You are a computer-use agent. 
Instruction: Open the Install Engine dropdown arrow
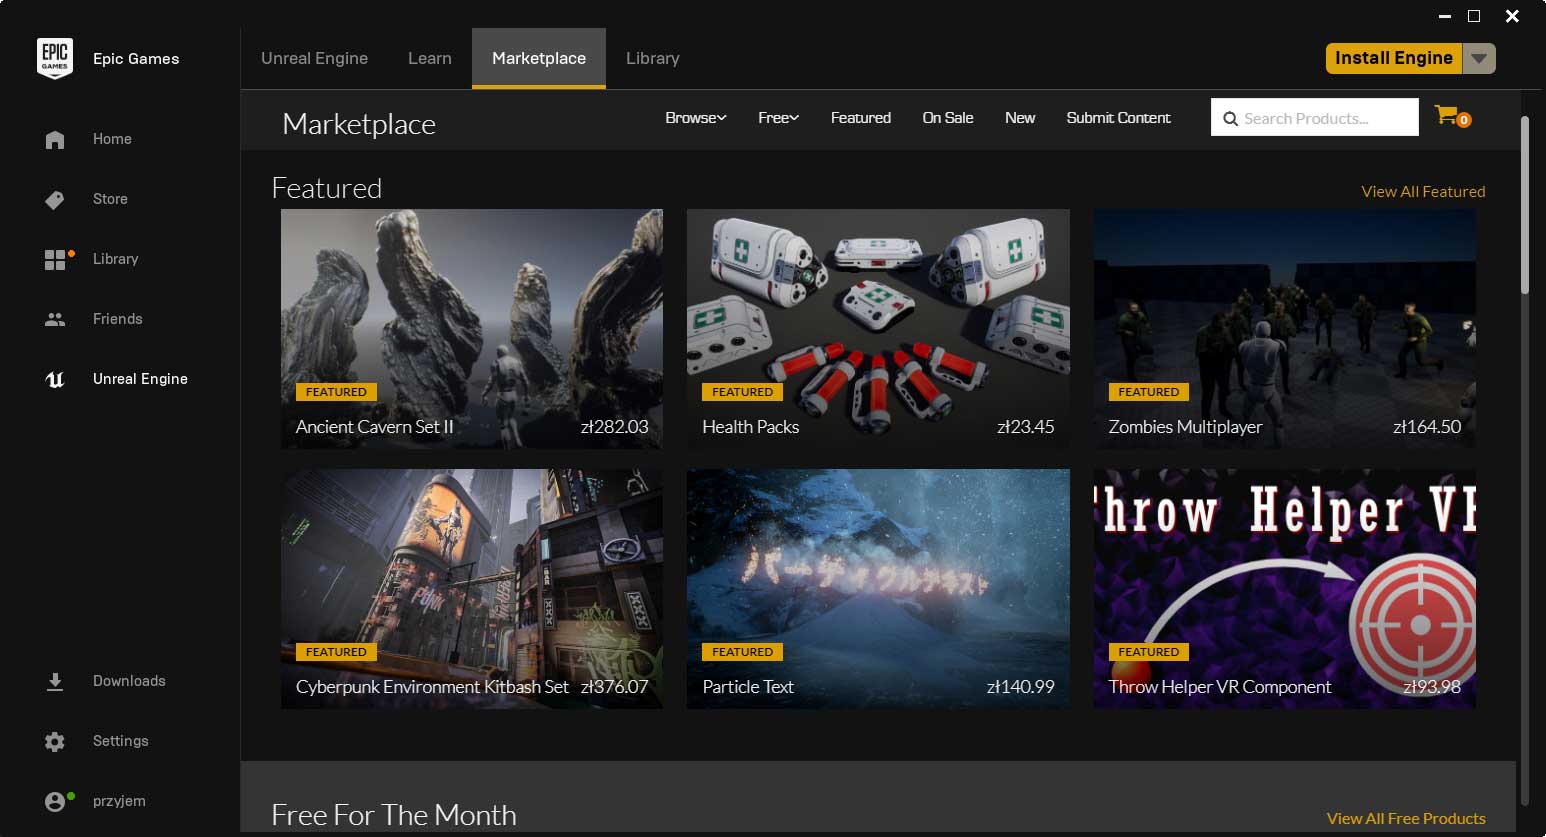tap(1479, 58)
